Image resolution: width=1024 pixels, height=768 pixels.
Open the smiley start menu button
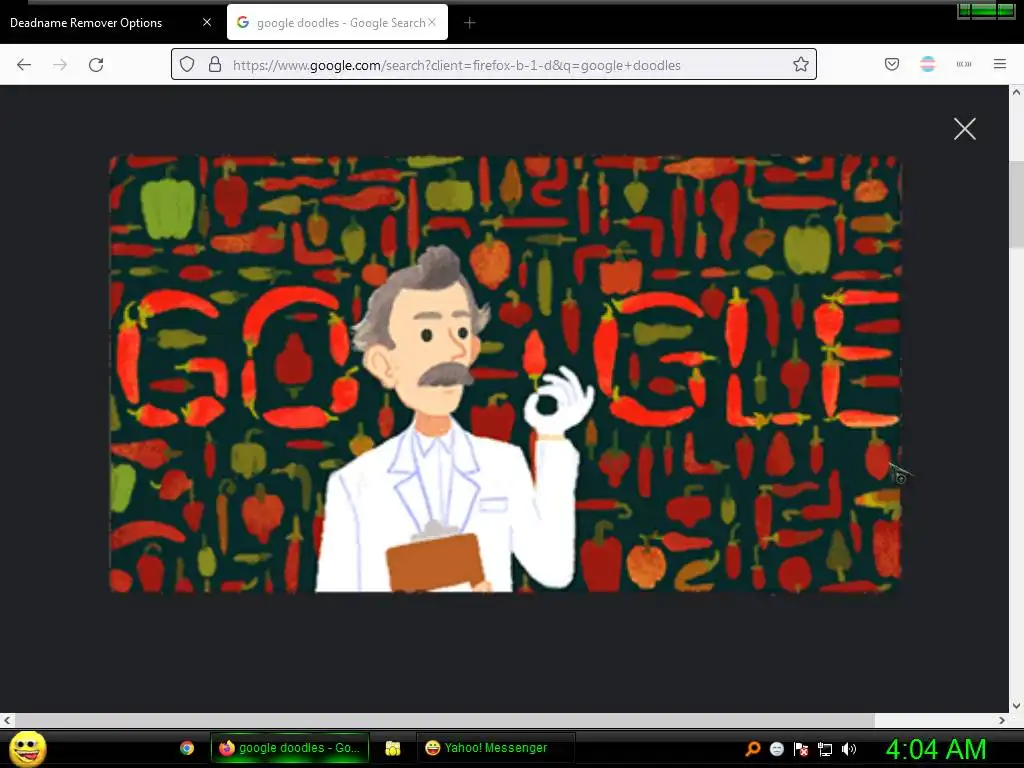click(27, 748)
